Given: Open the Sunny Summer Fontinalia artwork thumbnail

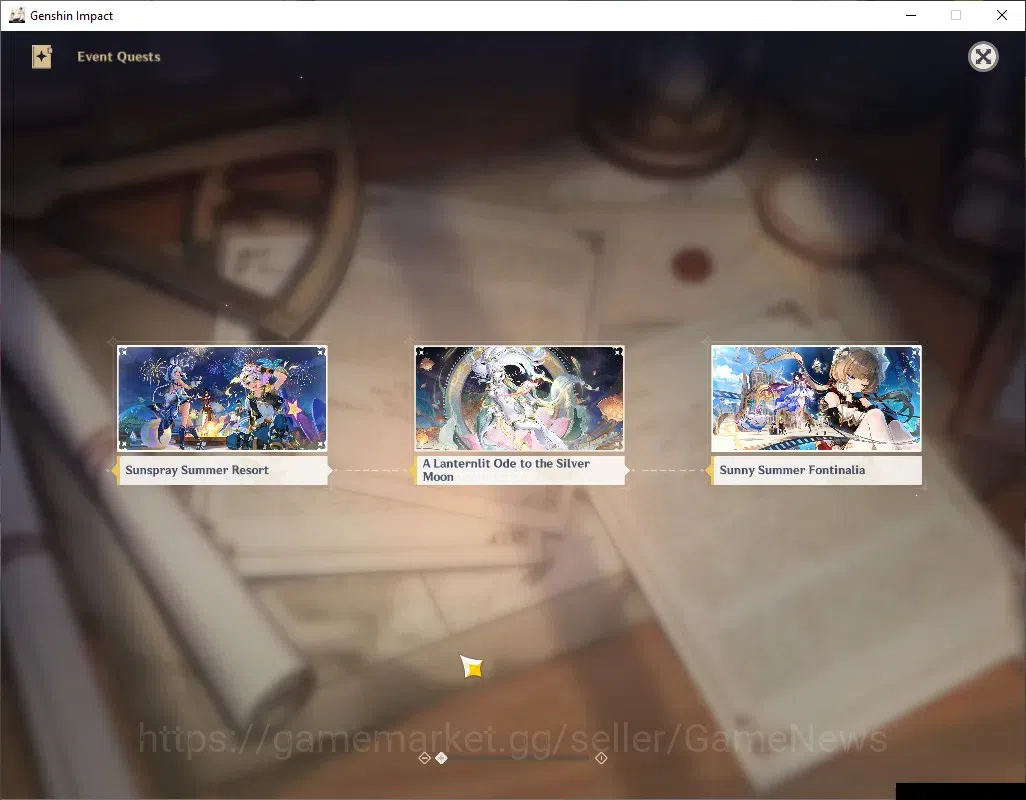Looking at the screenshot, I should pyautogui.click(x=816, y=398).
